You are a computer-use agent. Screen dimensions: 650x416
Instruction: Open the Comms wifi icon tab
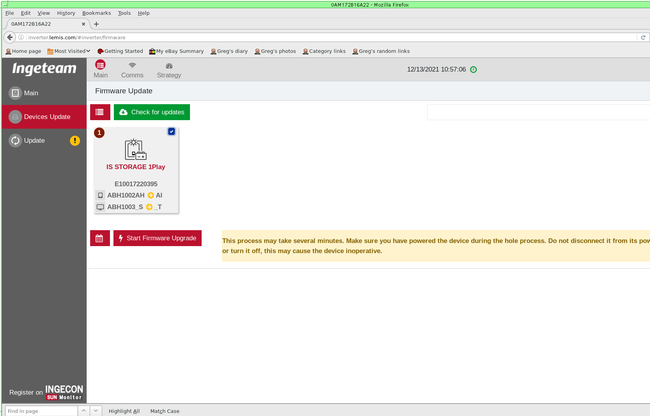tap(132, 66)
